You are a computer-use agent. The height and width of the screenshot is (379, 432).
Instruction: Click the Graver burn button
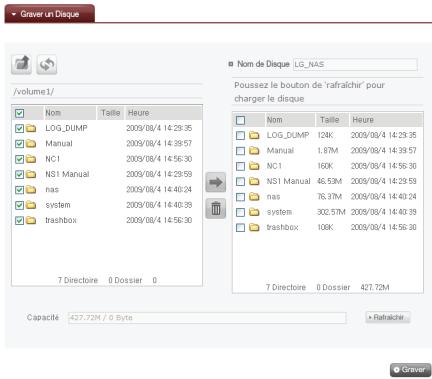click(410, 369)
